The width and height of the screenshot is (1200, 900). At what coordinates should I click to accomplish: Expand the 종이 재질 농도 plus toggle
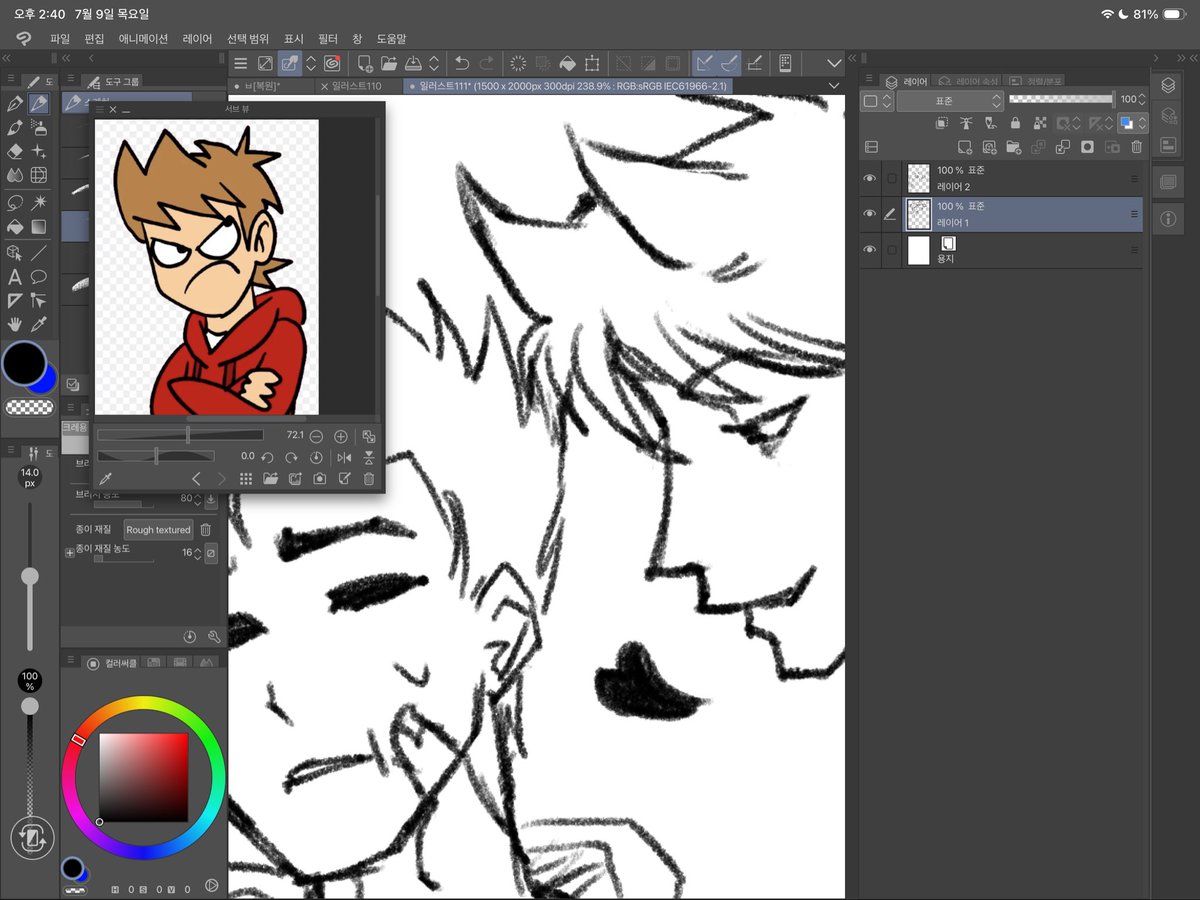70,552
